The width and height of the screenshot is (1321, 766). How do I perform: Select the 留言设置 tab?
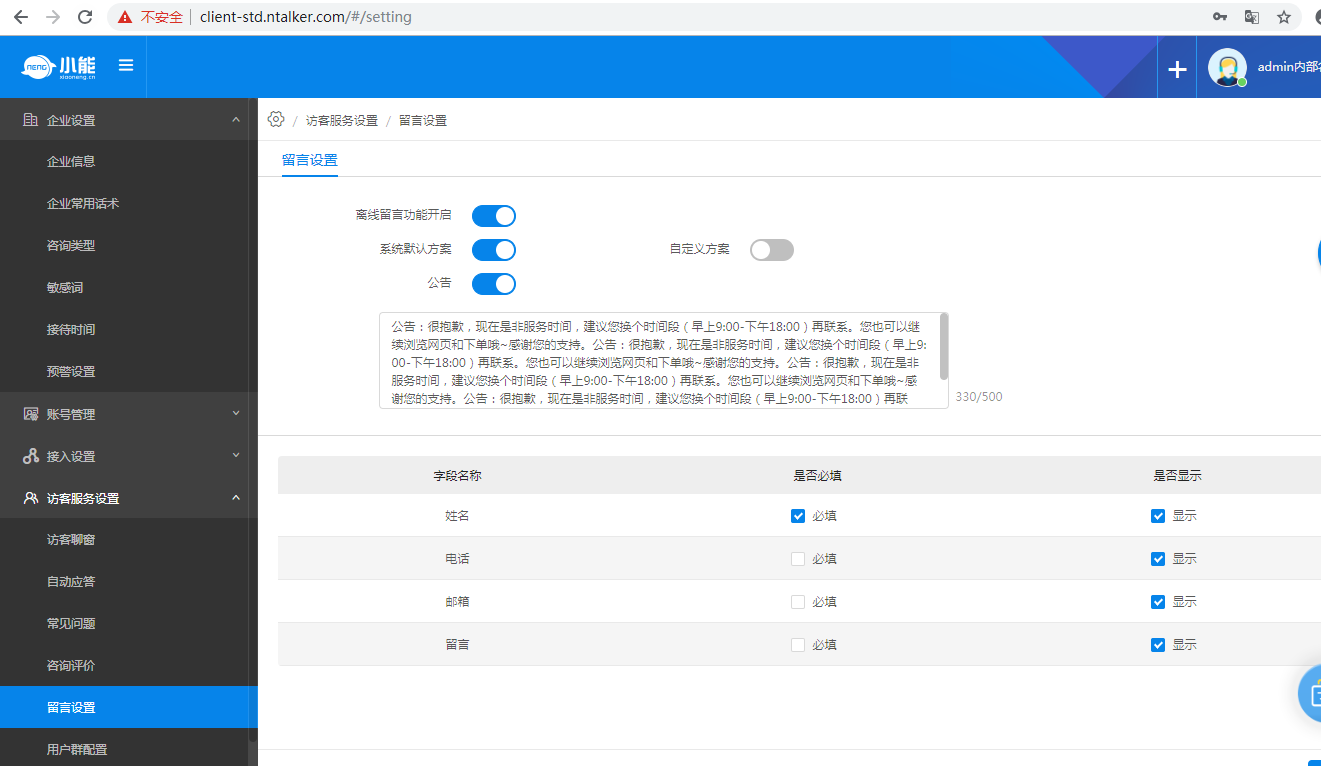point(310,160)
